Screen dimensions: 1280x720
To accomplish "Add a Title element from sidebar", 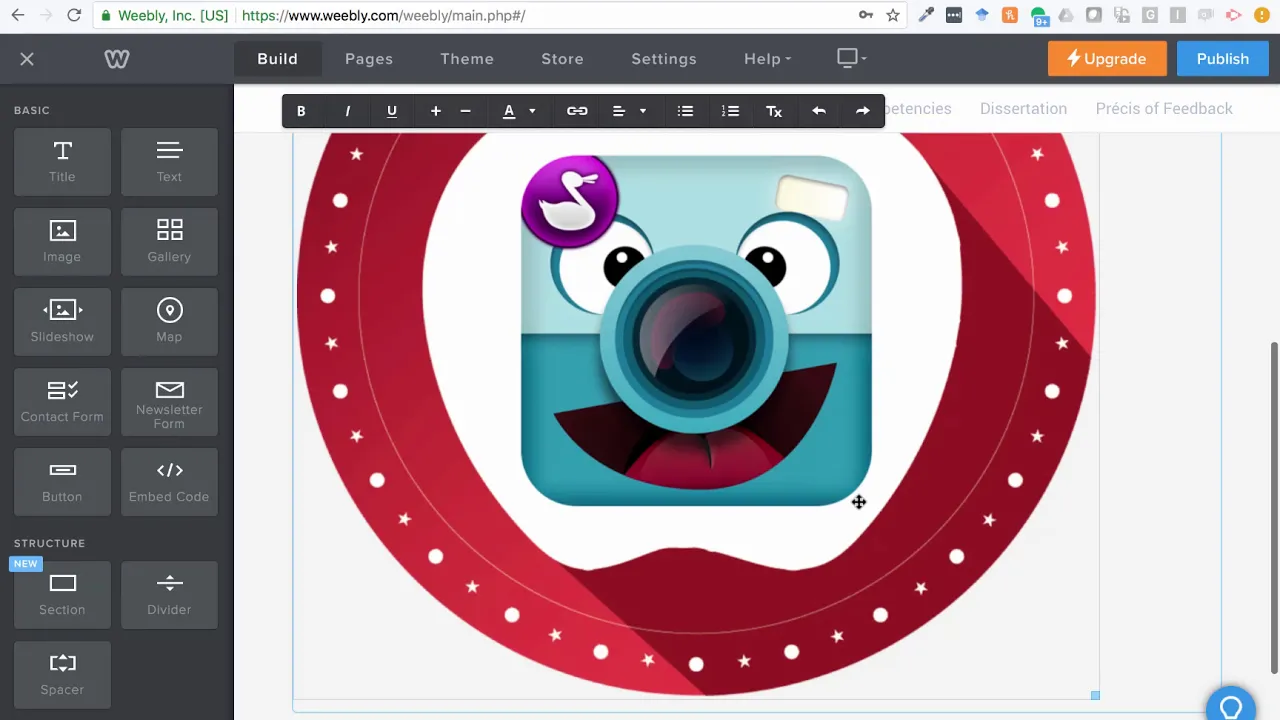I will (x=62, y=162).
